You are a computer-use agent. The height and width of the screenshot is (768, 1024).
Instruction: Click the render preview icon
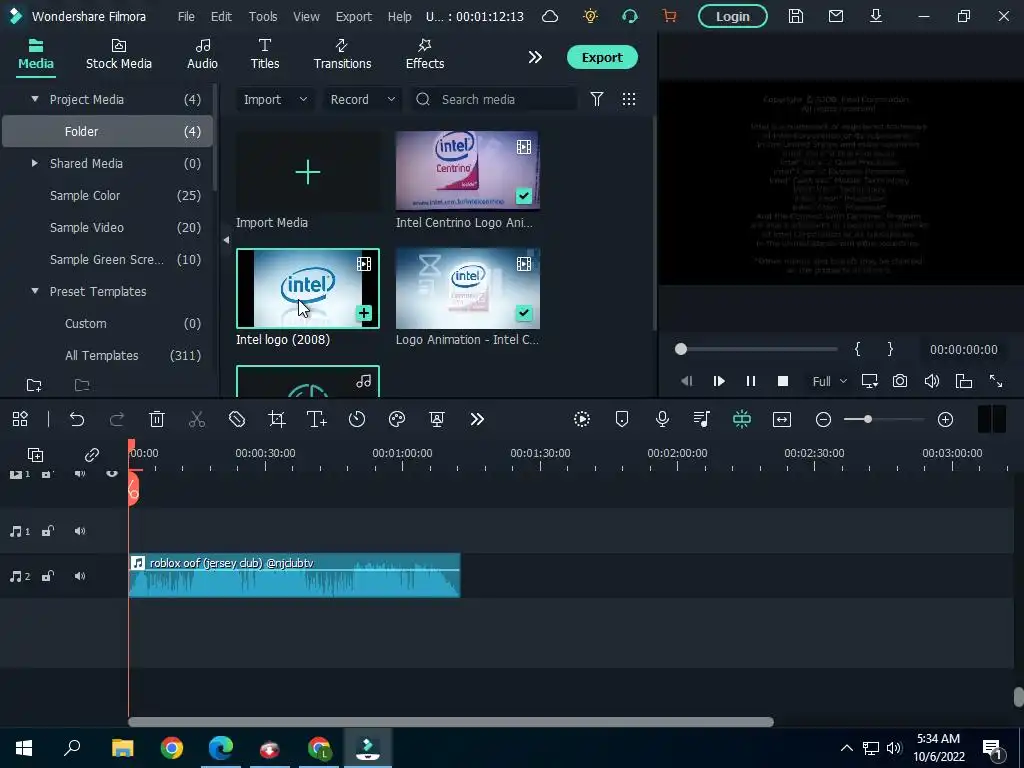point(582,419)
